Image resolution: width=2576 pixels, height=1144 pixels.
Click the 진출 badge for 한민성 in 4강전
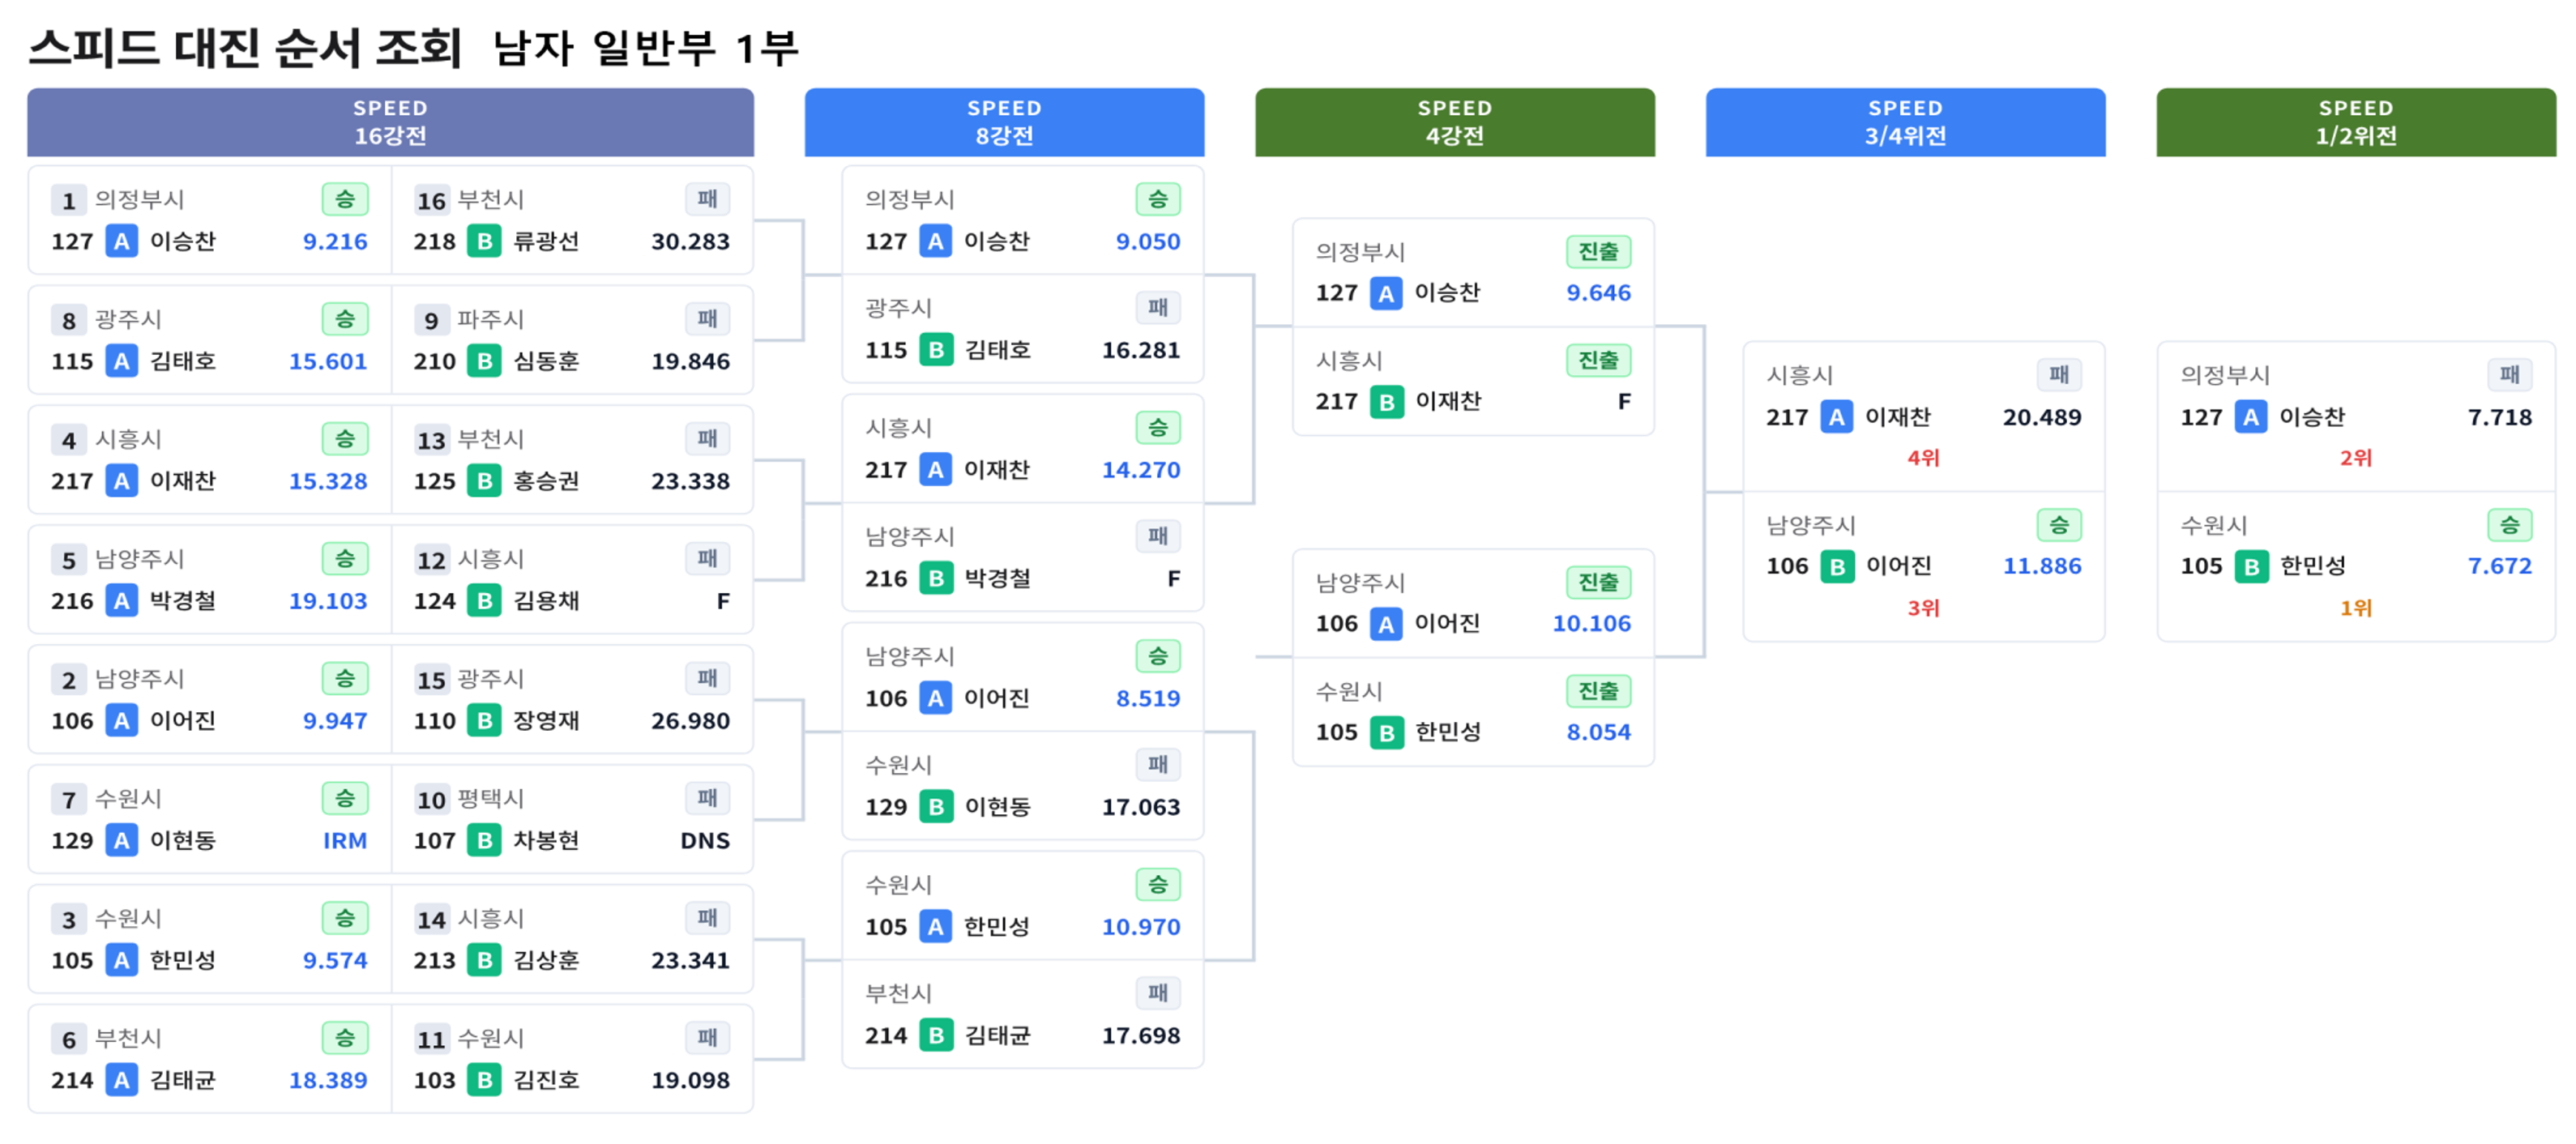pos(1597,691)
